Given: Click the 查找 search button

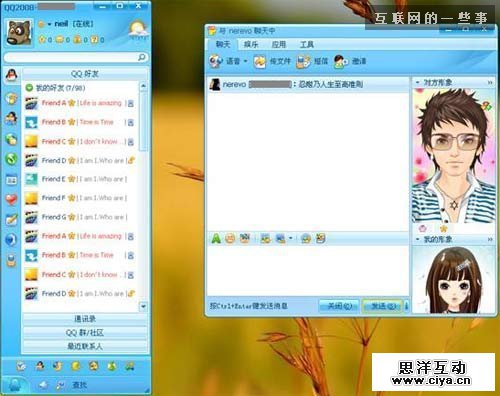Looking at the screenshot, I should click(x=80, y=385).
